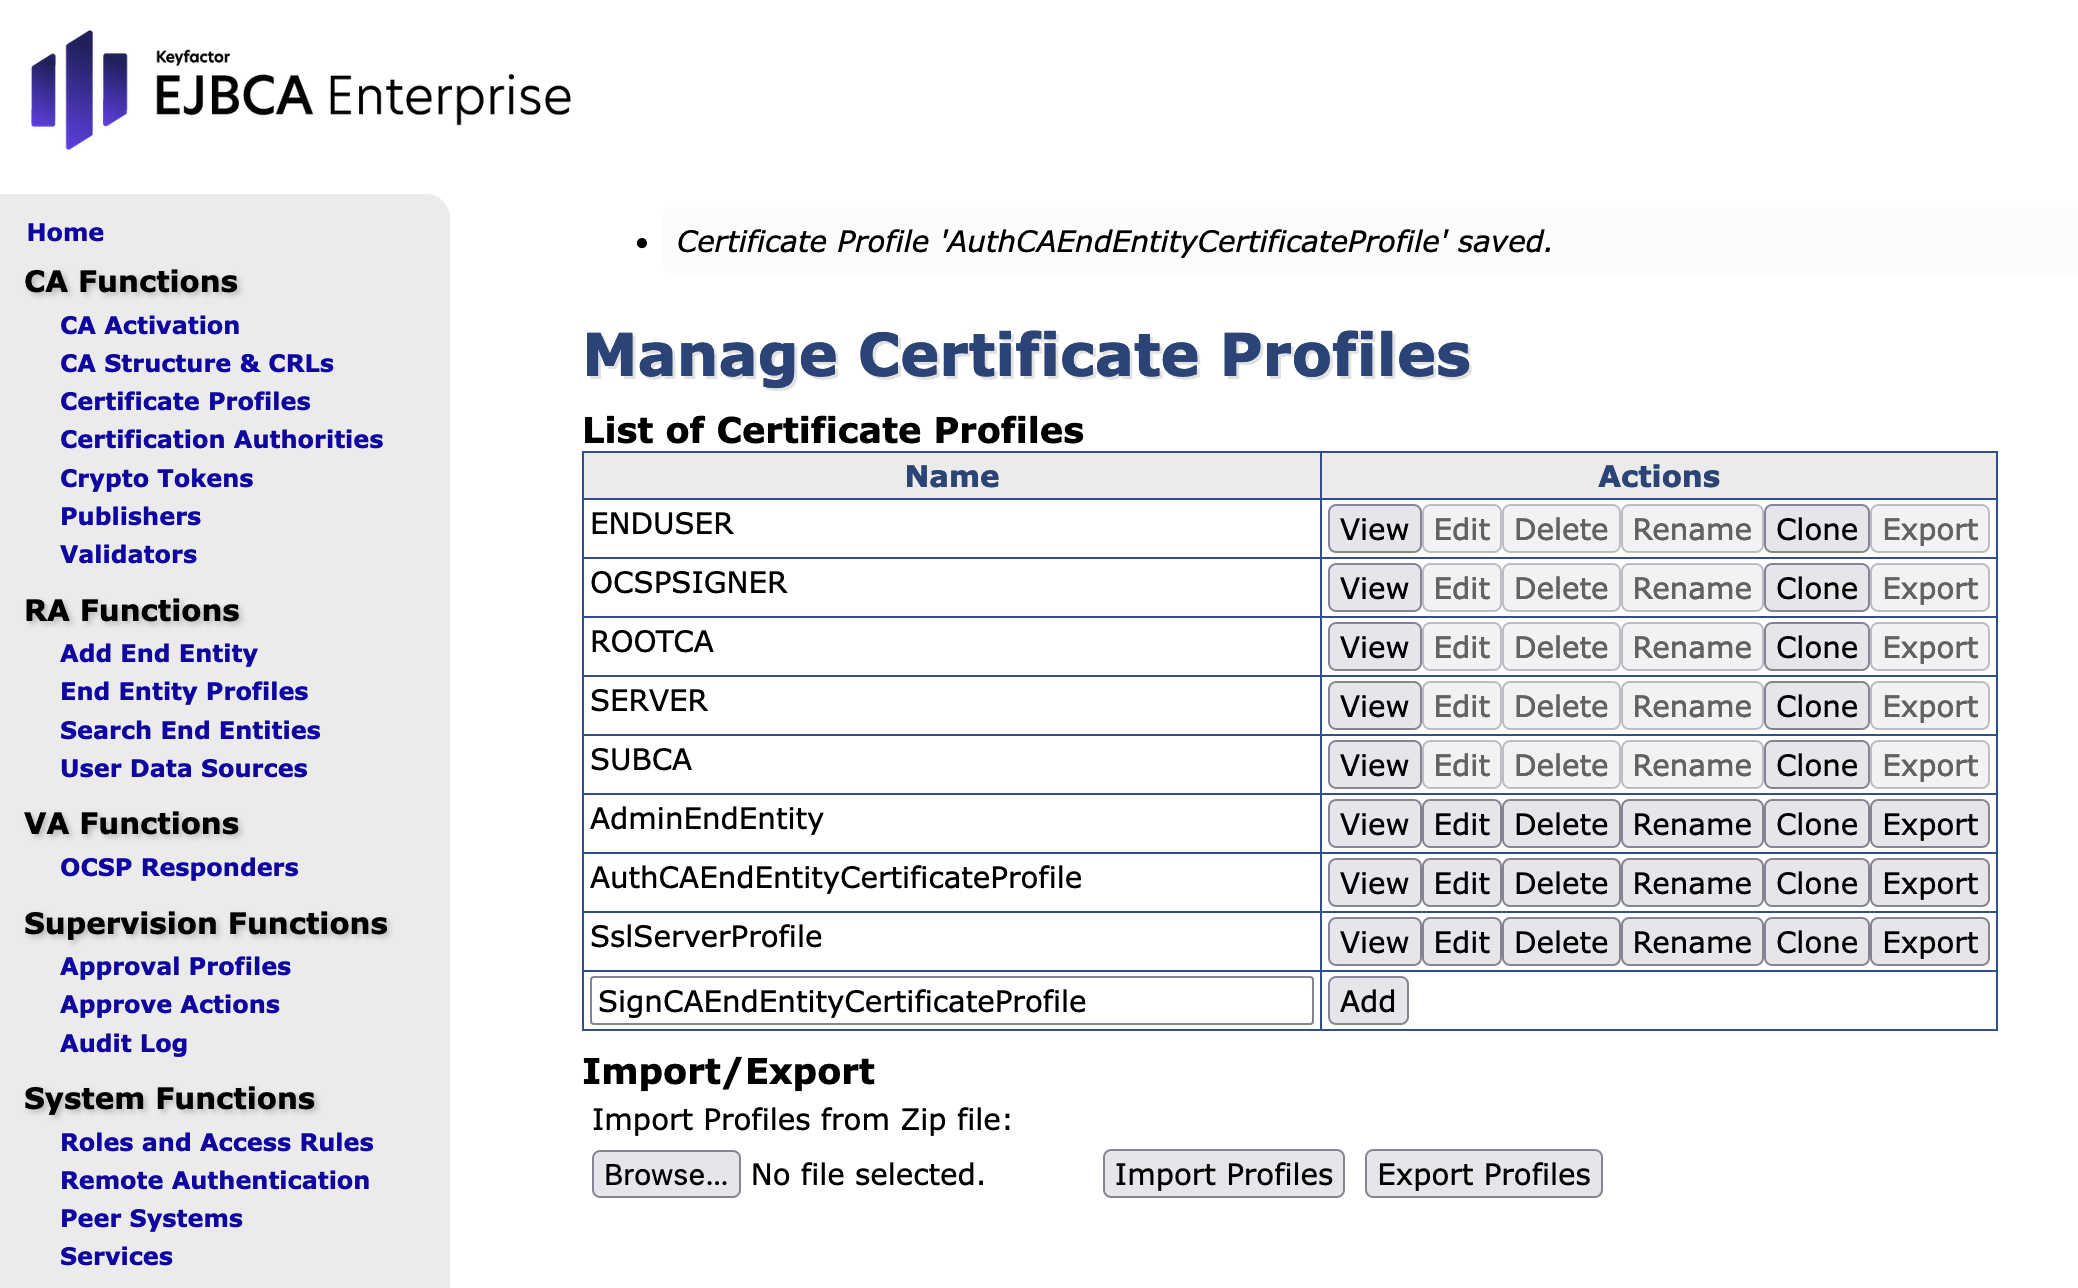Open Certification Authorities from sidebar

coord(221,439)
